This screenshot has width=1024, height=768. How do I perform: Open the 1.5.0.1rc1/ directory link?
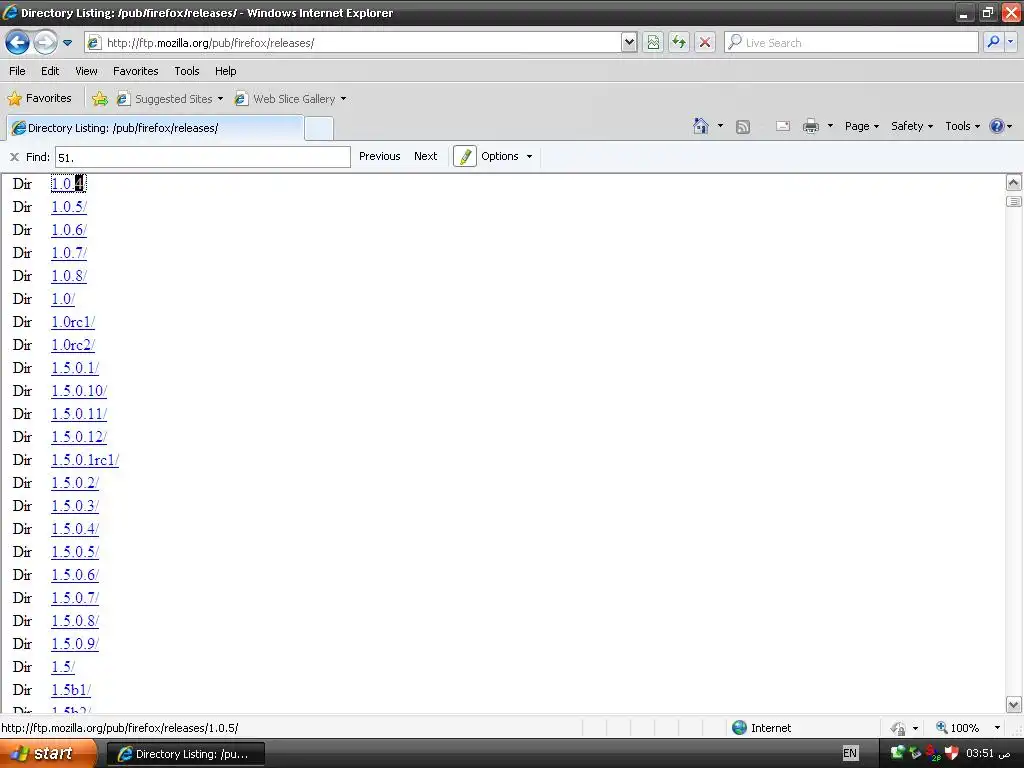(85, 460)
